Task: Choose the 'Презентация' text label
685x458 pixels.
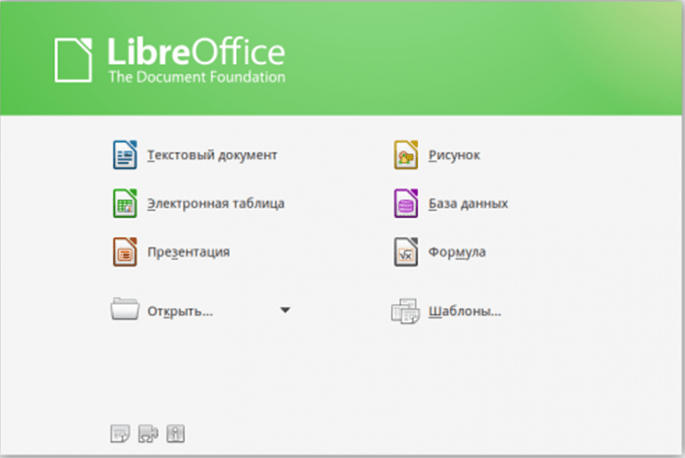Action: 188,252
